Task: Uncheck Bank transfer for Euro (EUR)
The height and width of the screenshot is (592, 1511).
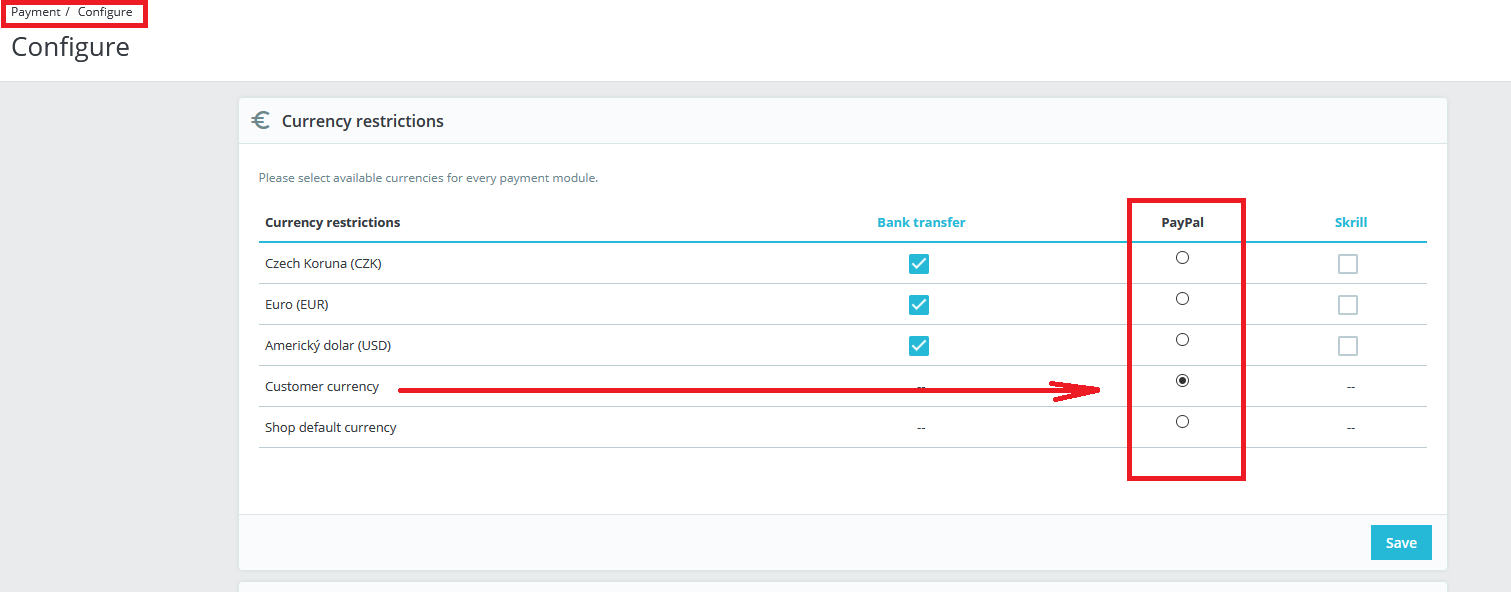Action: (919, 305)
